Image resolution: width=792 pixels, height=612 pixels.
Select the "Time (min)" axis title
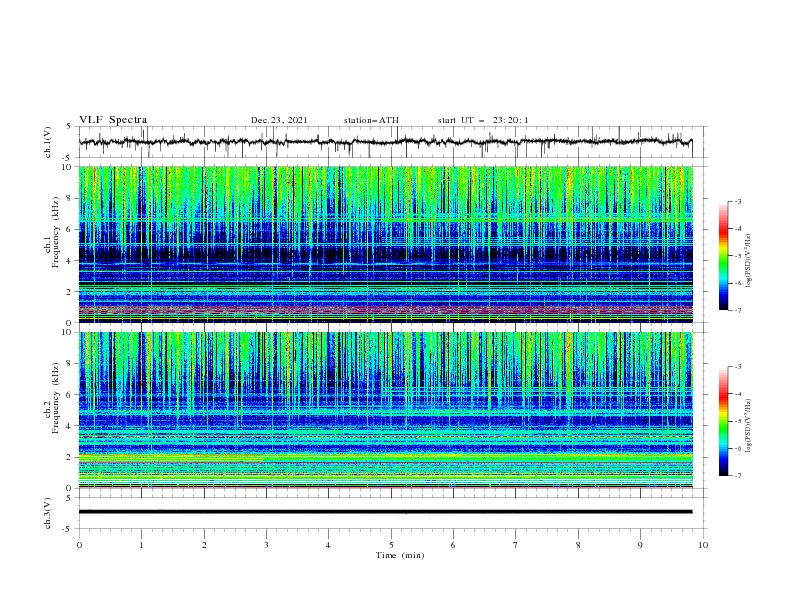pyautogui.click(x=400, y=555)
